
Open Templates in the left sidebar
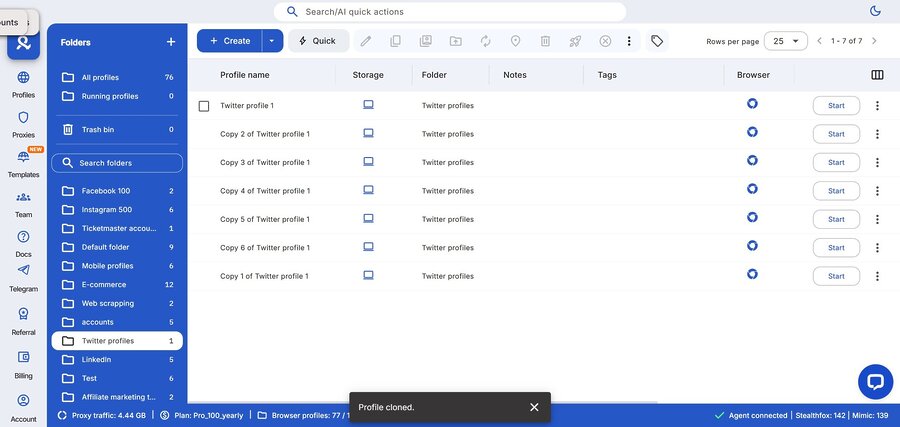click(x=24, y=164)
